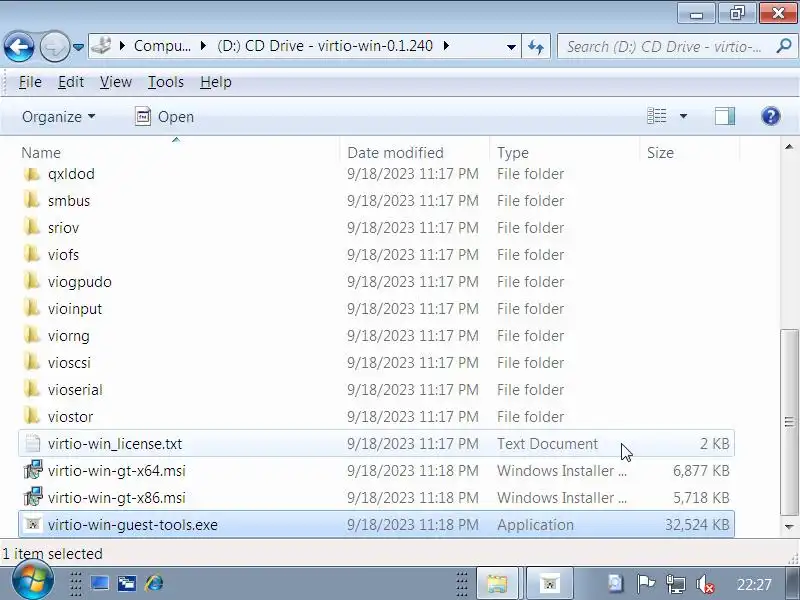
Task: Click the Open toolbar button
Action: click(x=164, y=117)
